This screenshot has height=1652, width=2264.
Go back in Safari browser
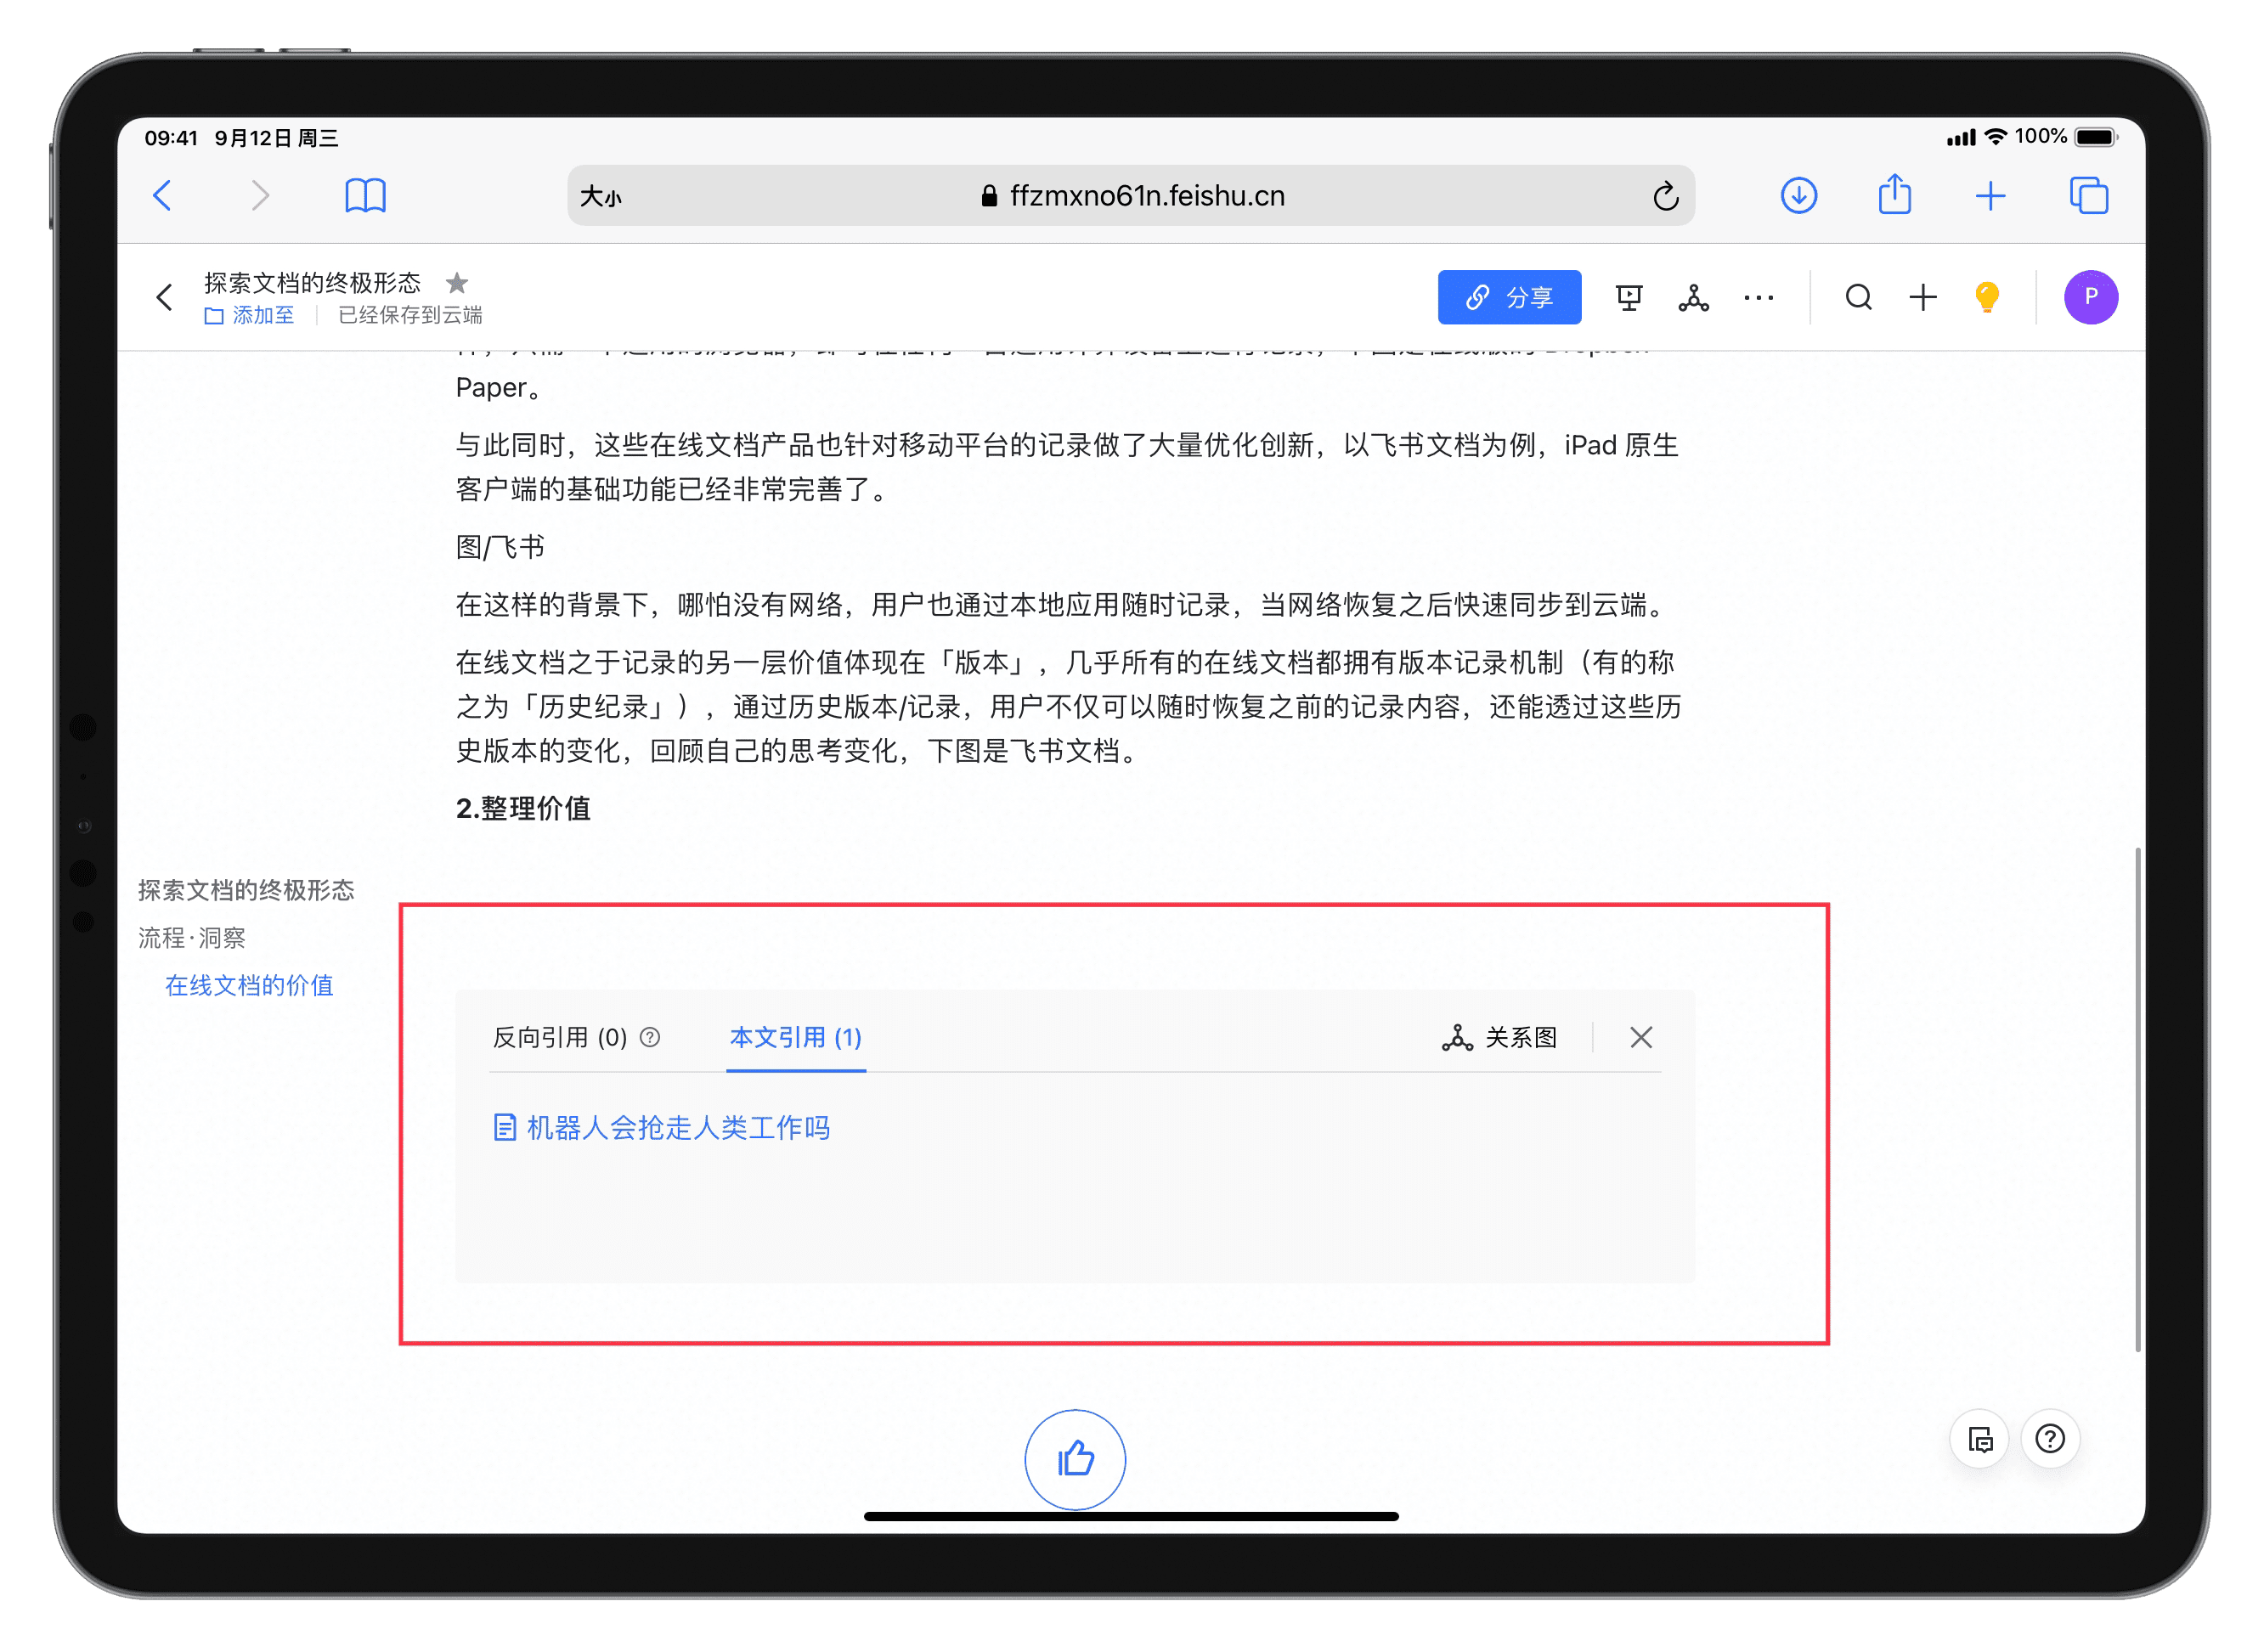tap(163, 196)
